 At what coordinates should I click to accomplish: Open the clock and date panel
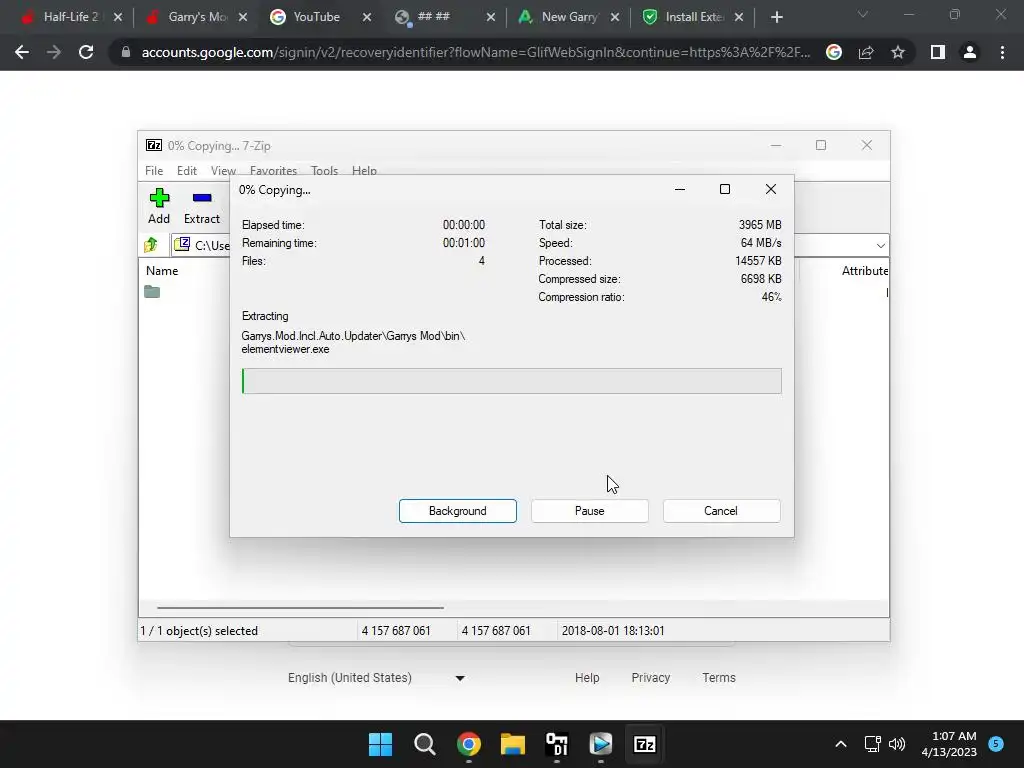point(949,744)
